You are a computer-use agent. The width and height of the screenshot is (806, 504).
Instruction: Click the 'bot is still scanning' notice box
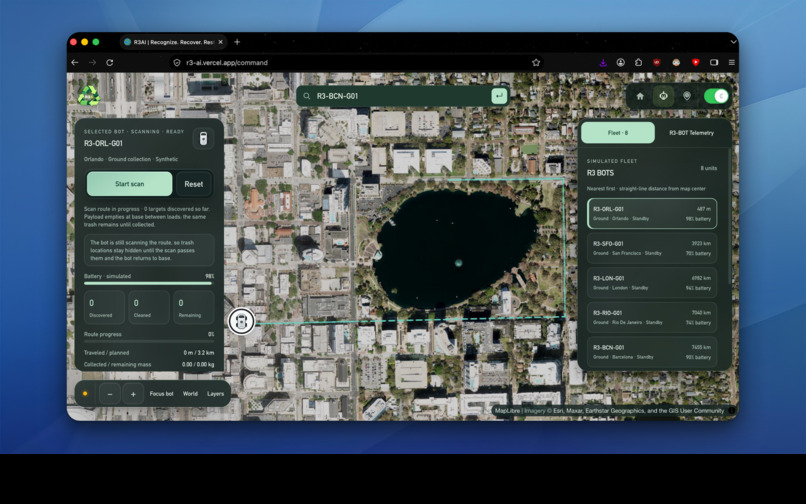point(149,250)
